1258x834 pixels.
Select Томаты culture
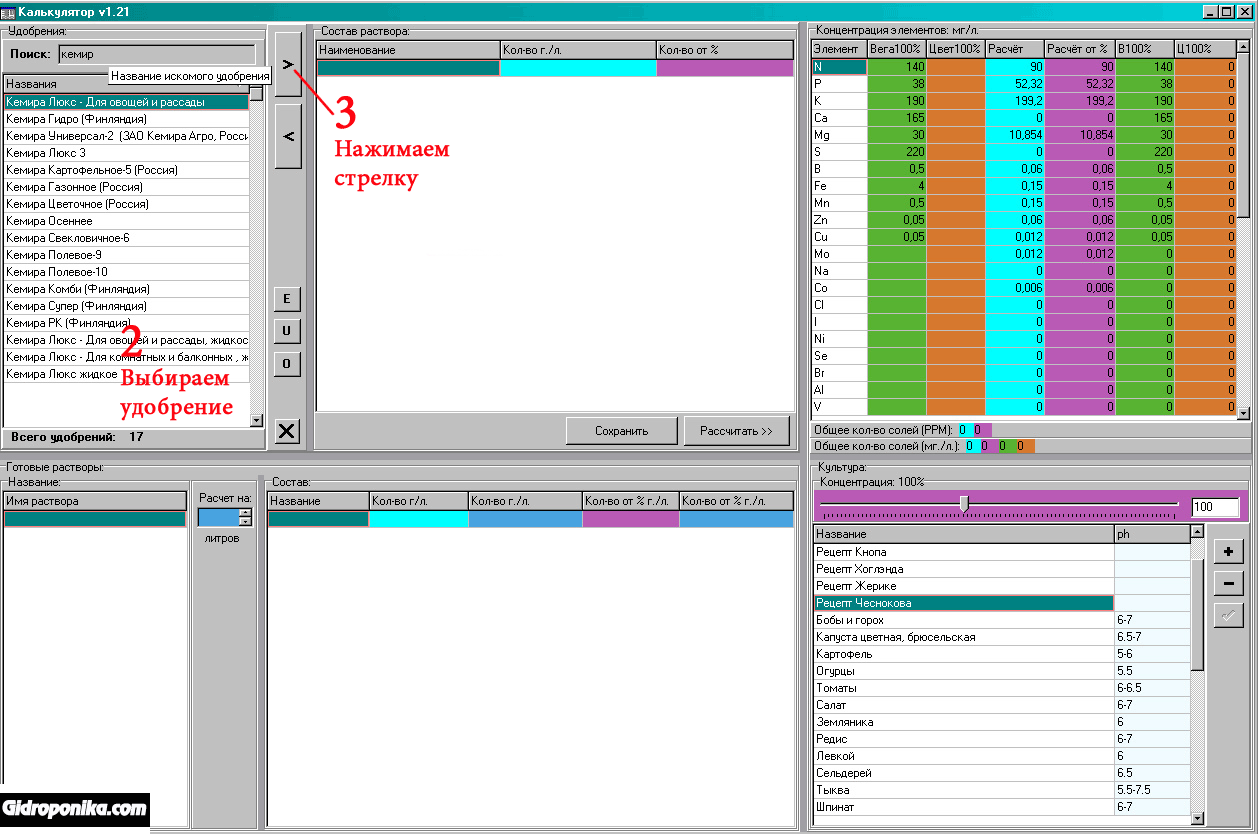pos(964,688)
